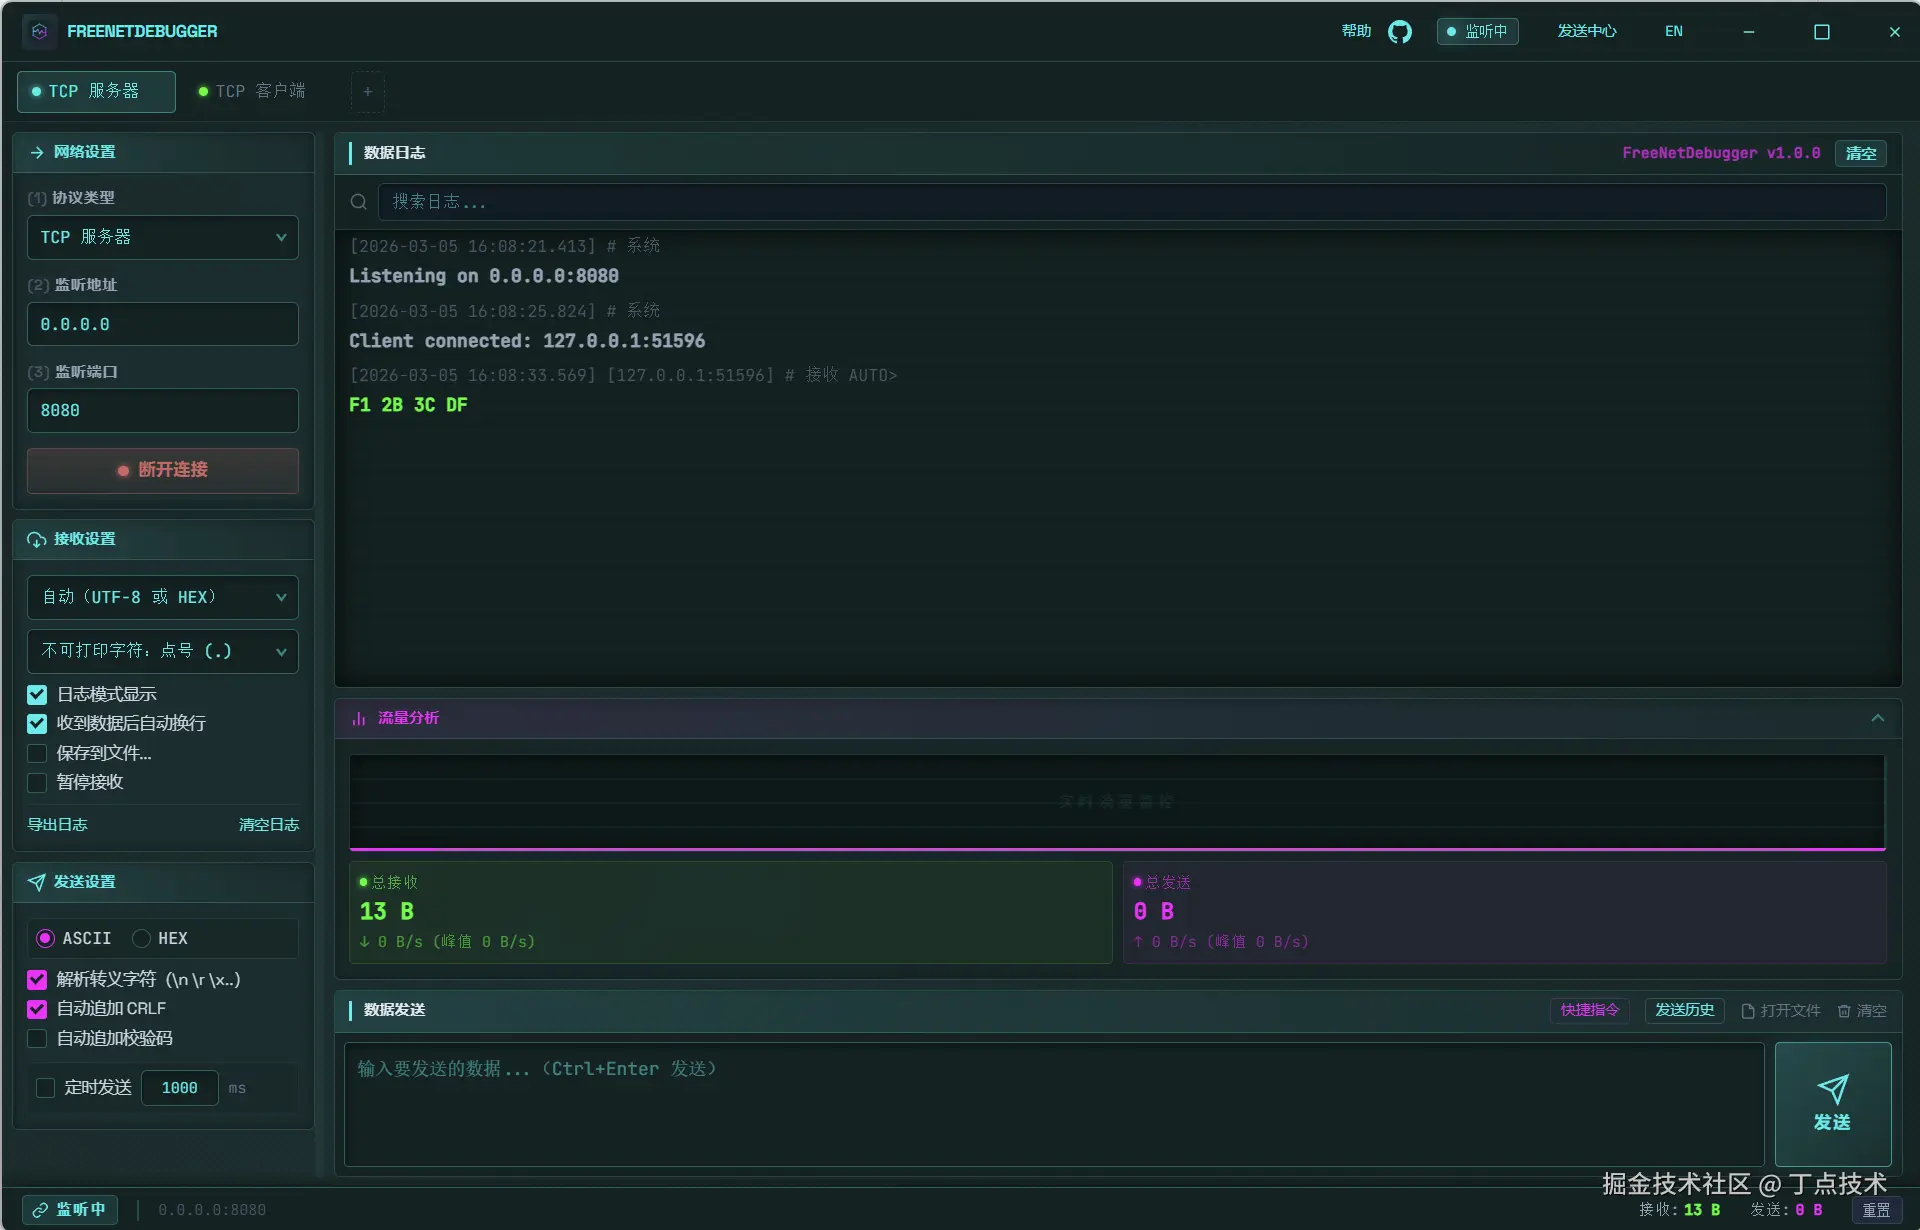Open the 协议类型 TCP 服务器 dropdown
This screenshot has height=1230, width=1920.
pos(162,238)
